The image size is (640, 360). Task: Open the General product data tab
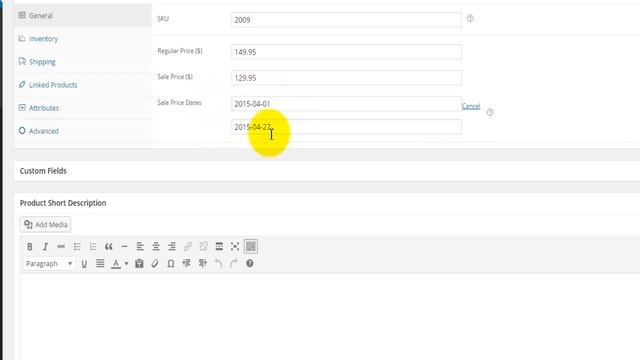pyautogui.click(x=83, y=16)
